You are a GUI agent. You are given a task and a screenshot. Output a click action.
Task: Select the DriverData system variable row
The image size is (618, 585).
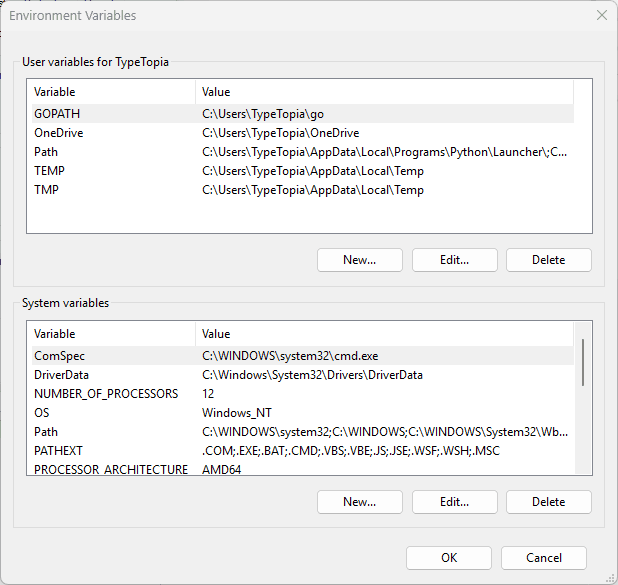[62, 375]
